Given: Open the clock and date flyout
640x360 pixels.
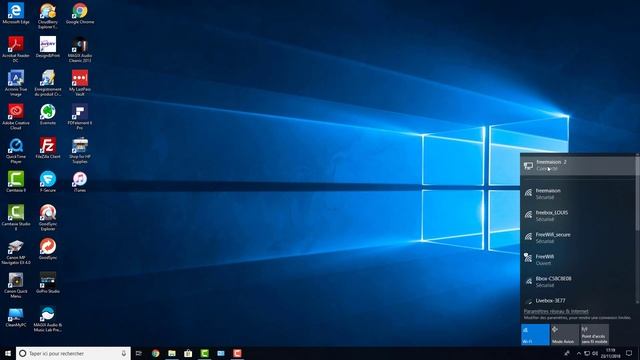Looking at the screenshot, I should tap(611, 353).
